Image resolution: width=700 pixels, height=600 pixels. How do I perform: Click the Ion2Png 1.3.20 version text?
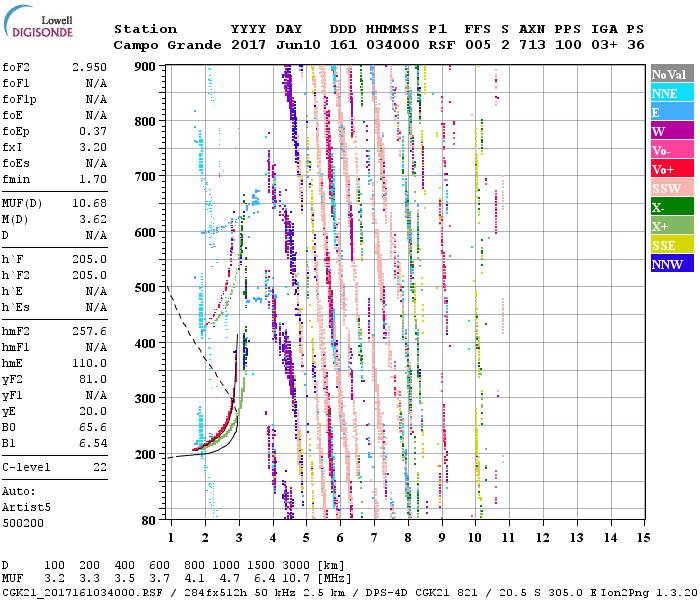pyautogui.click(x=649, y=593)
